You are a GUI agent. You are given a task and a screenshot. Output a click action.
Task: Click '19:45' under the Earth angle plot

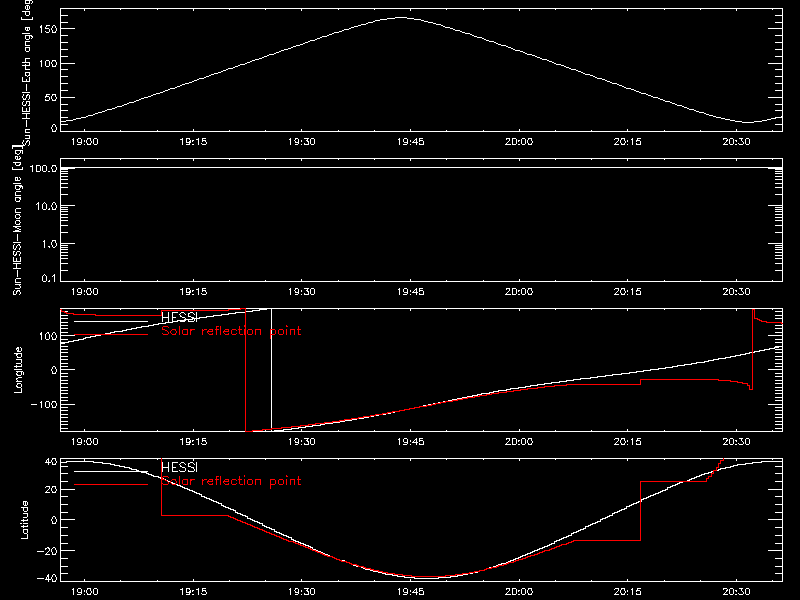pos(410,142)
